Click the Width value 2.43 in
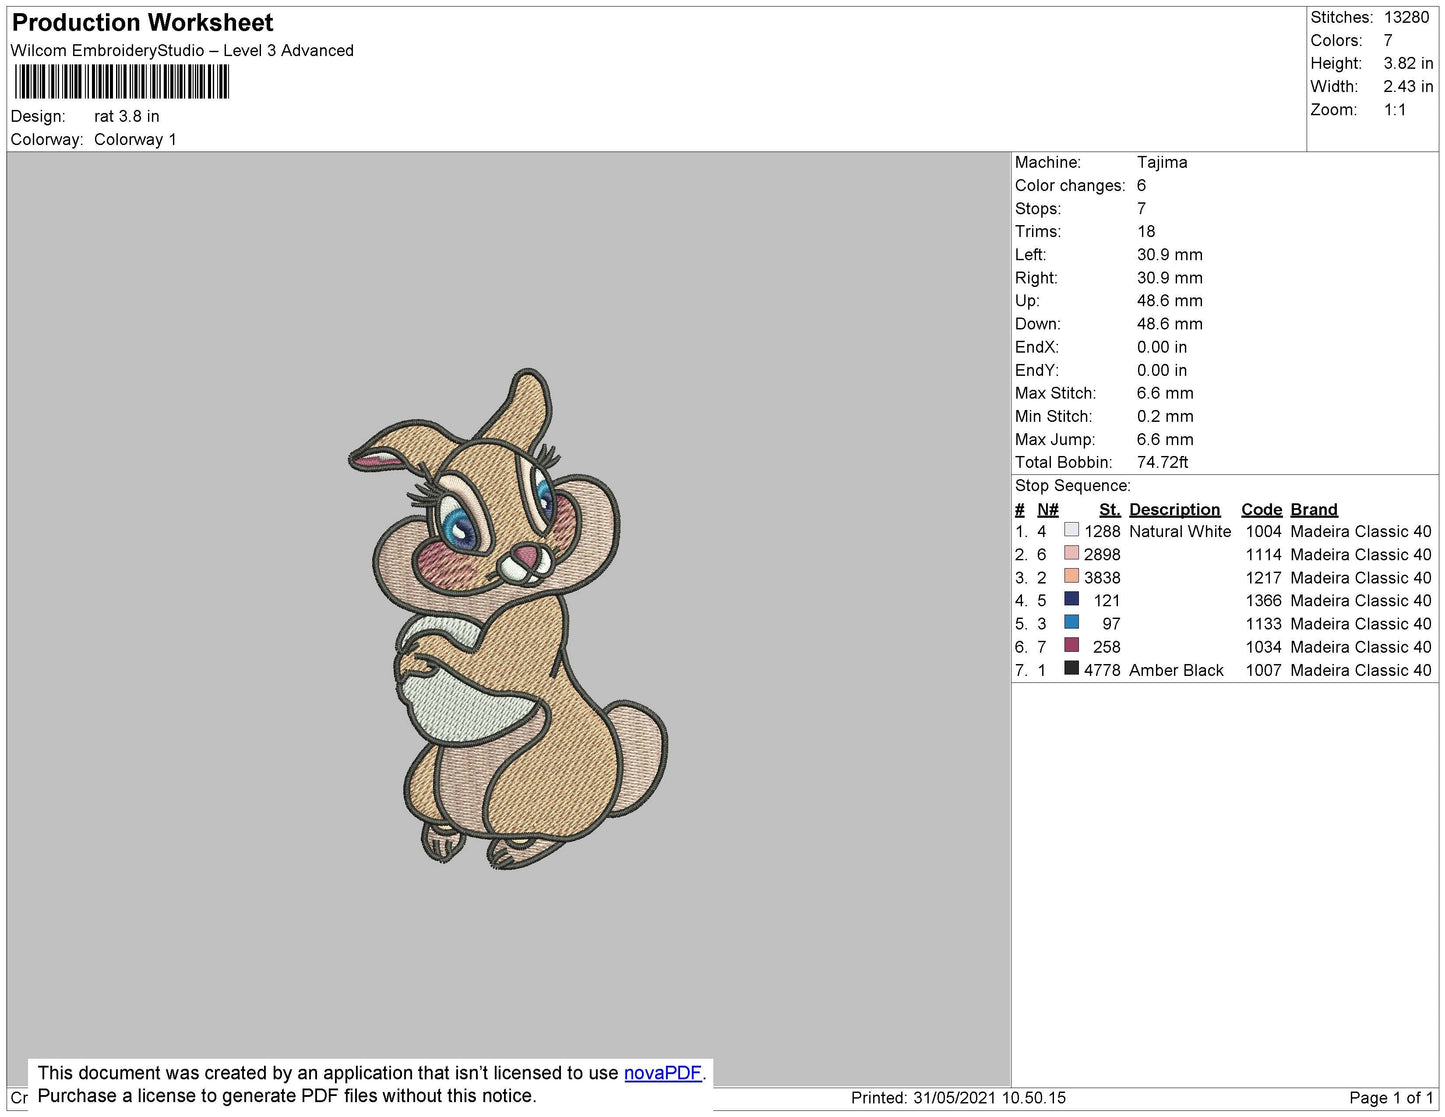 [1408, 86]
